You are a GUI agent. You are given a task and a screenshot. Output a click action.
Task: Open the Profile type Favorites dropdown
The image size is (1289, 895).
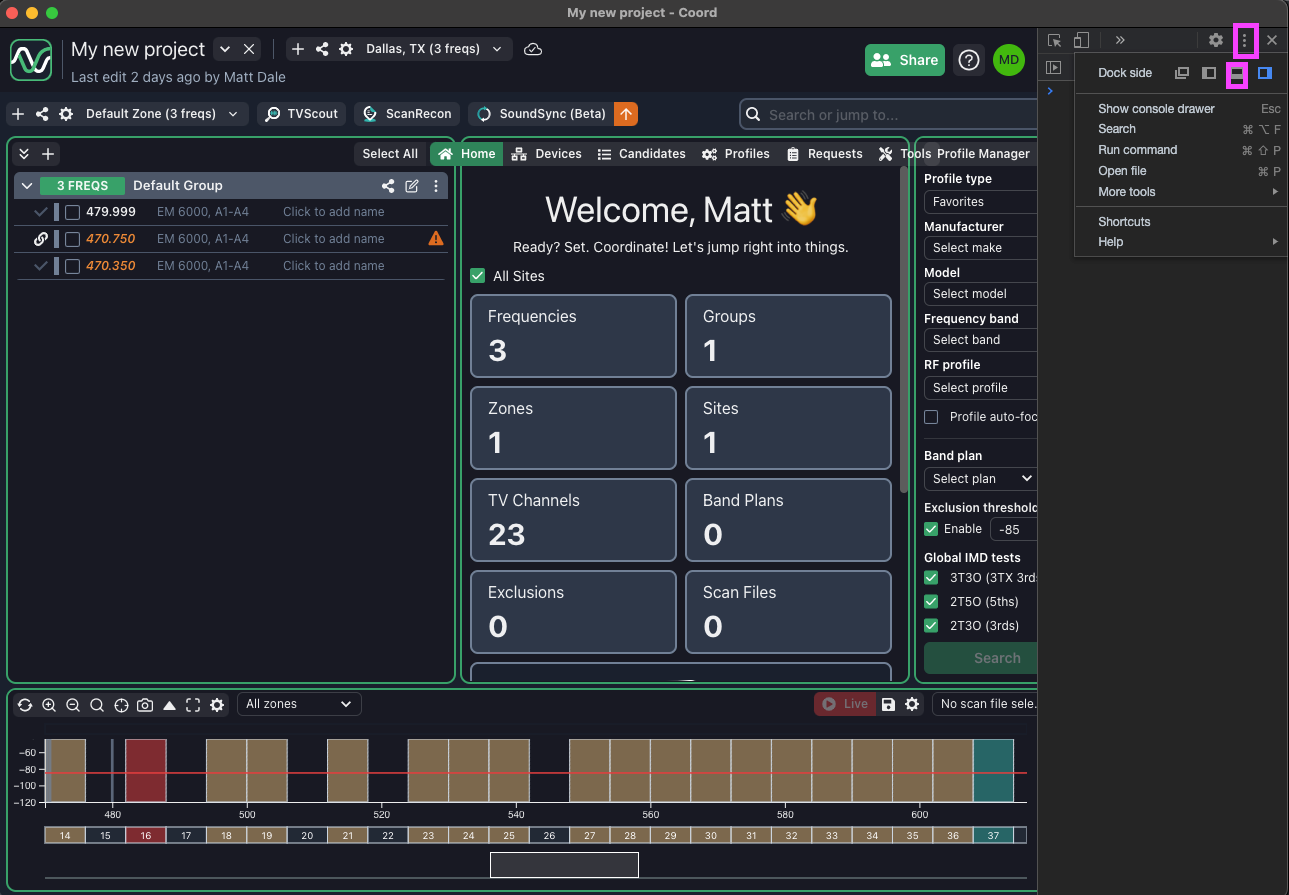tap(980, 202)
